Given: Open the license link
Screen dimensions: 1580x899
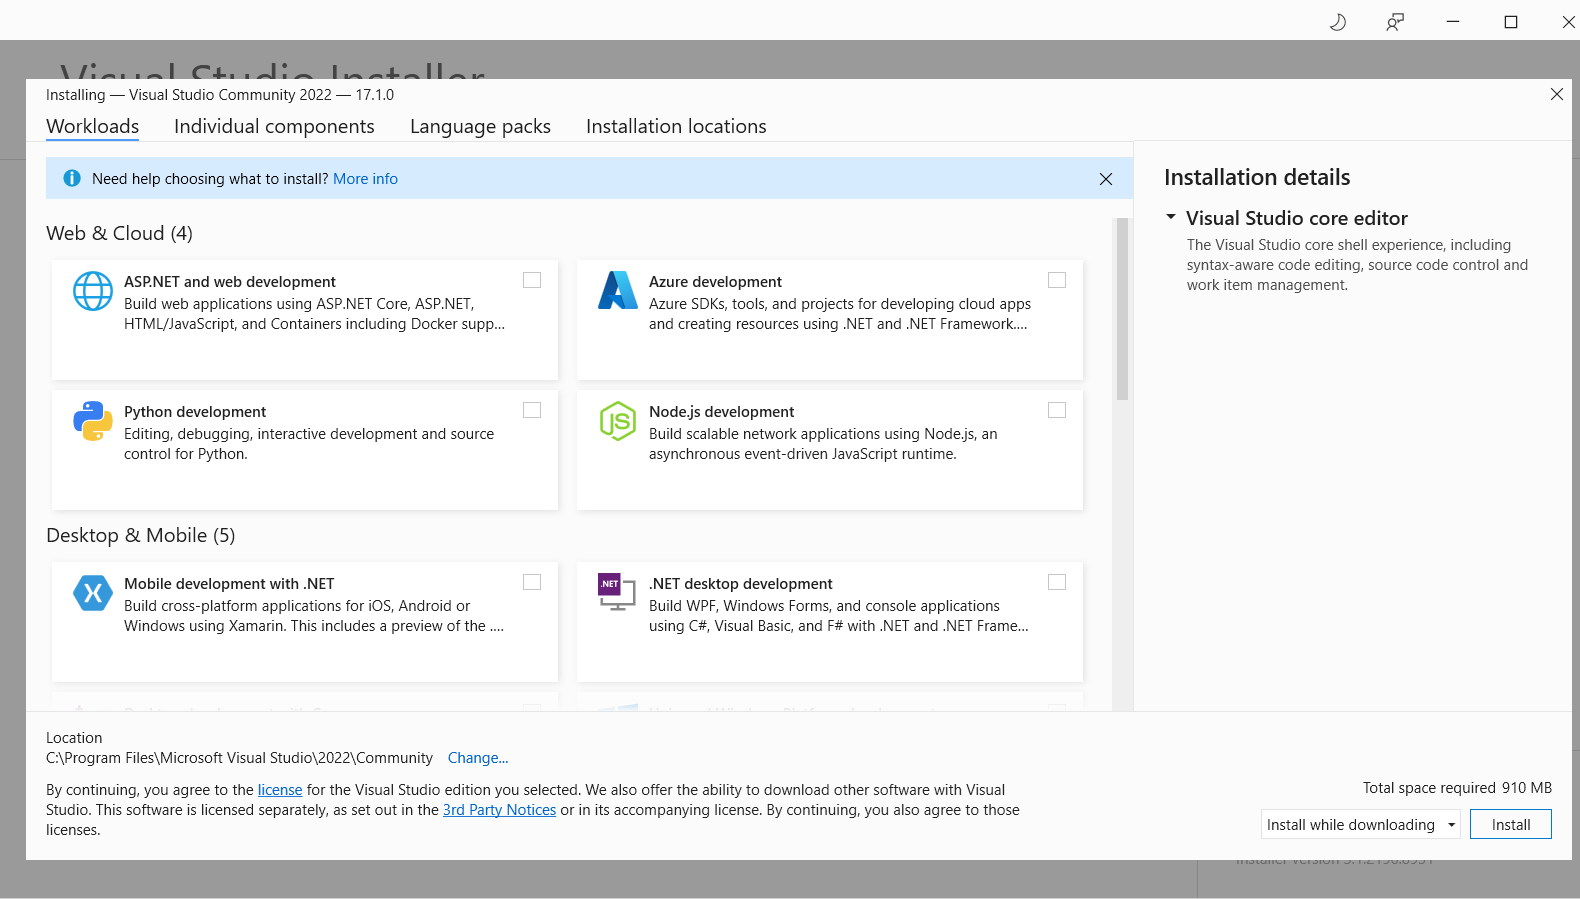Looking at the screenshot, I should (280, 790).
